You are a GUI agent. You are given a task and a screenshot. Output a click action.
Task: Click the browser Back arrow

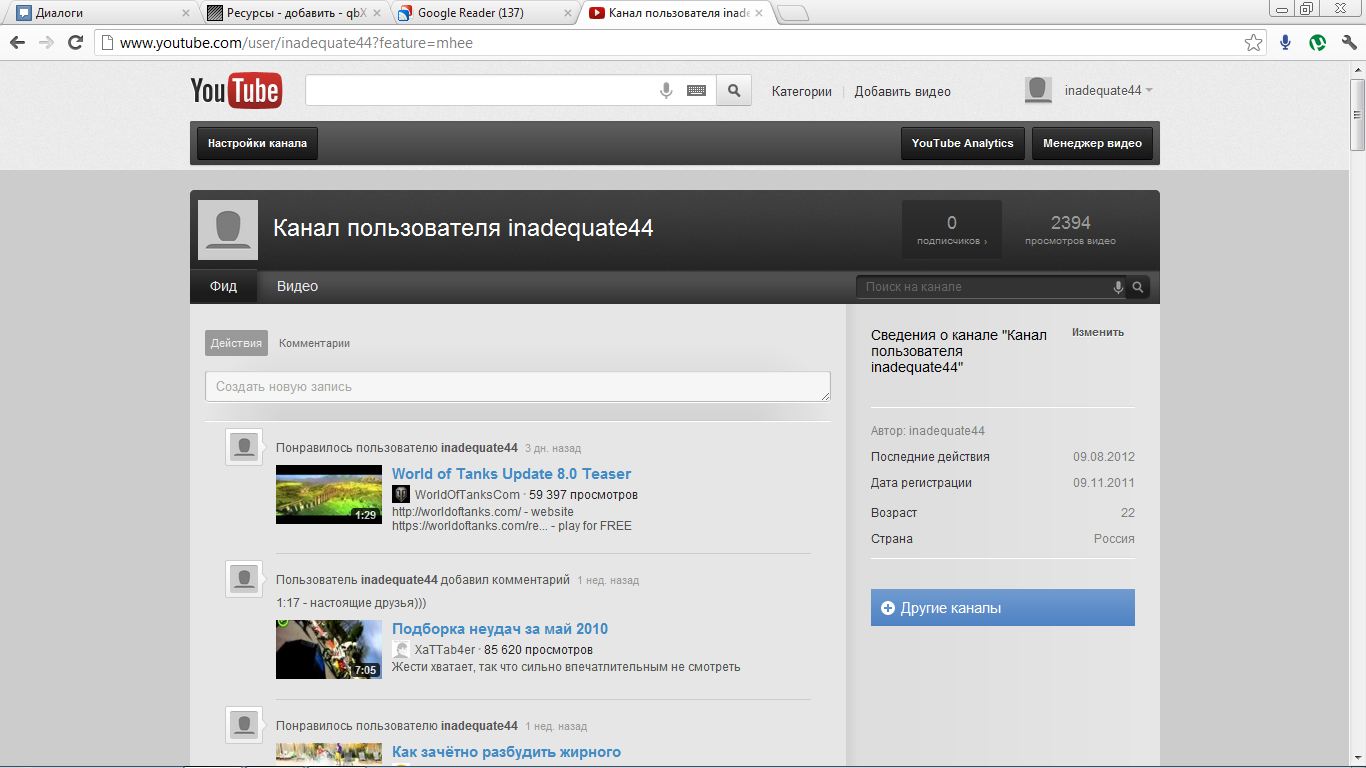[x=17, y=42]
